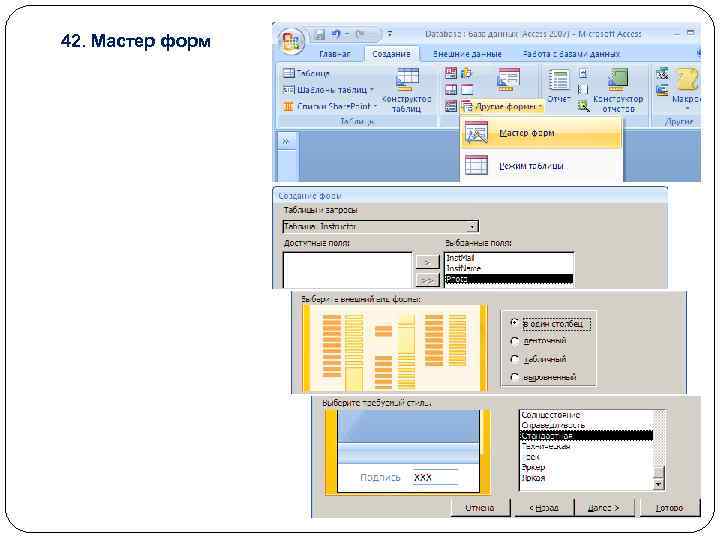This screenshot has width=720, height=540.
Task: Open the Макрос dropdown button
Action: pos(686,89)
